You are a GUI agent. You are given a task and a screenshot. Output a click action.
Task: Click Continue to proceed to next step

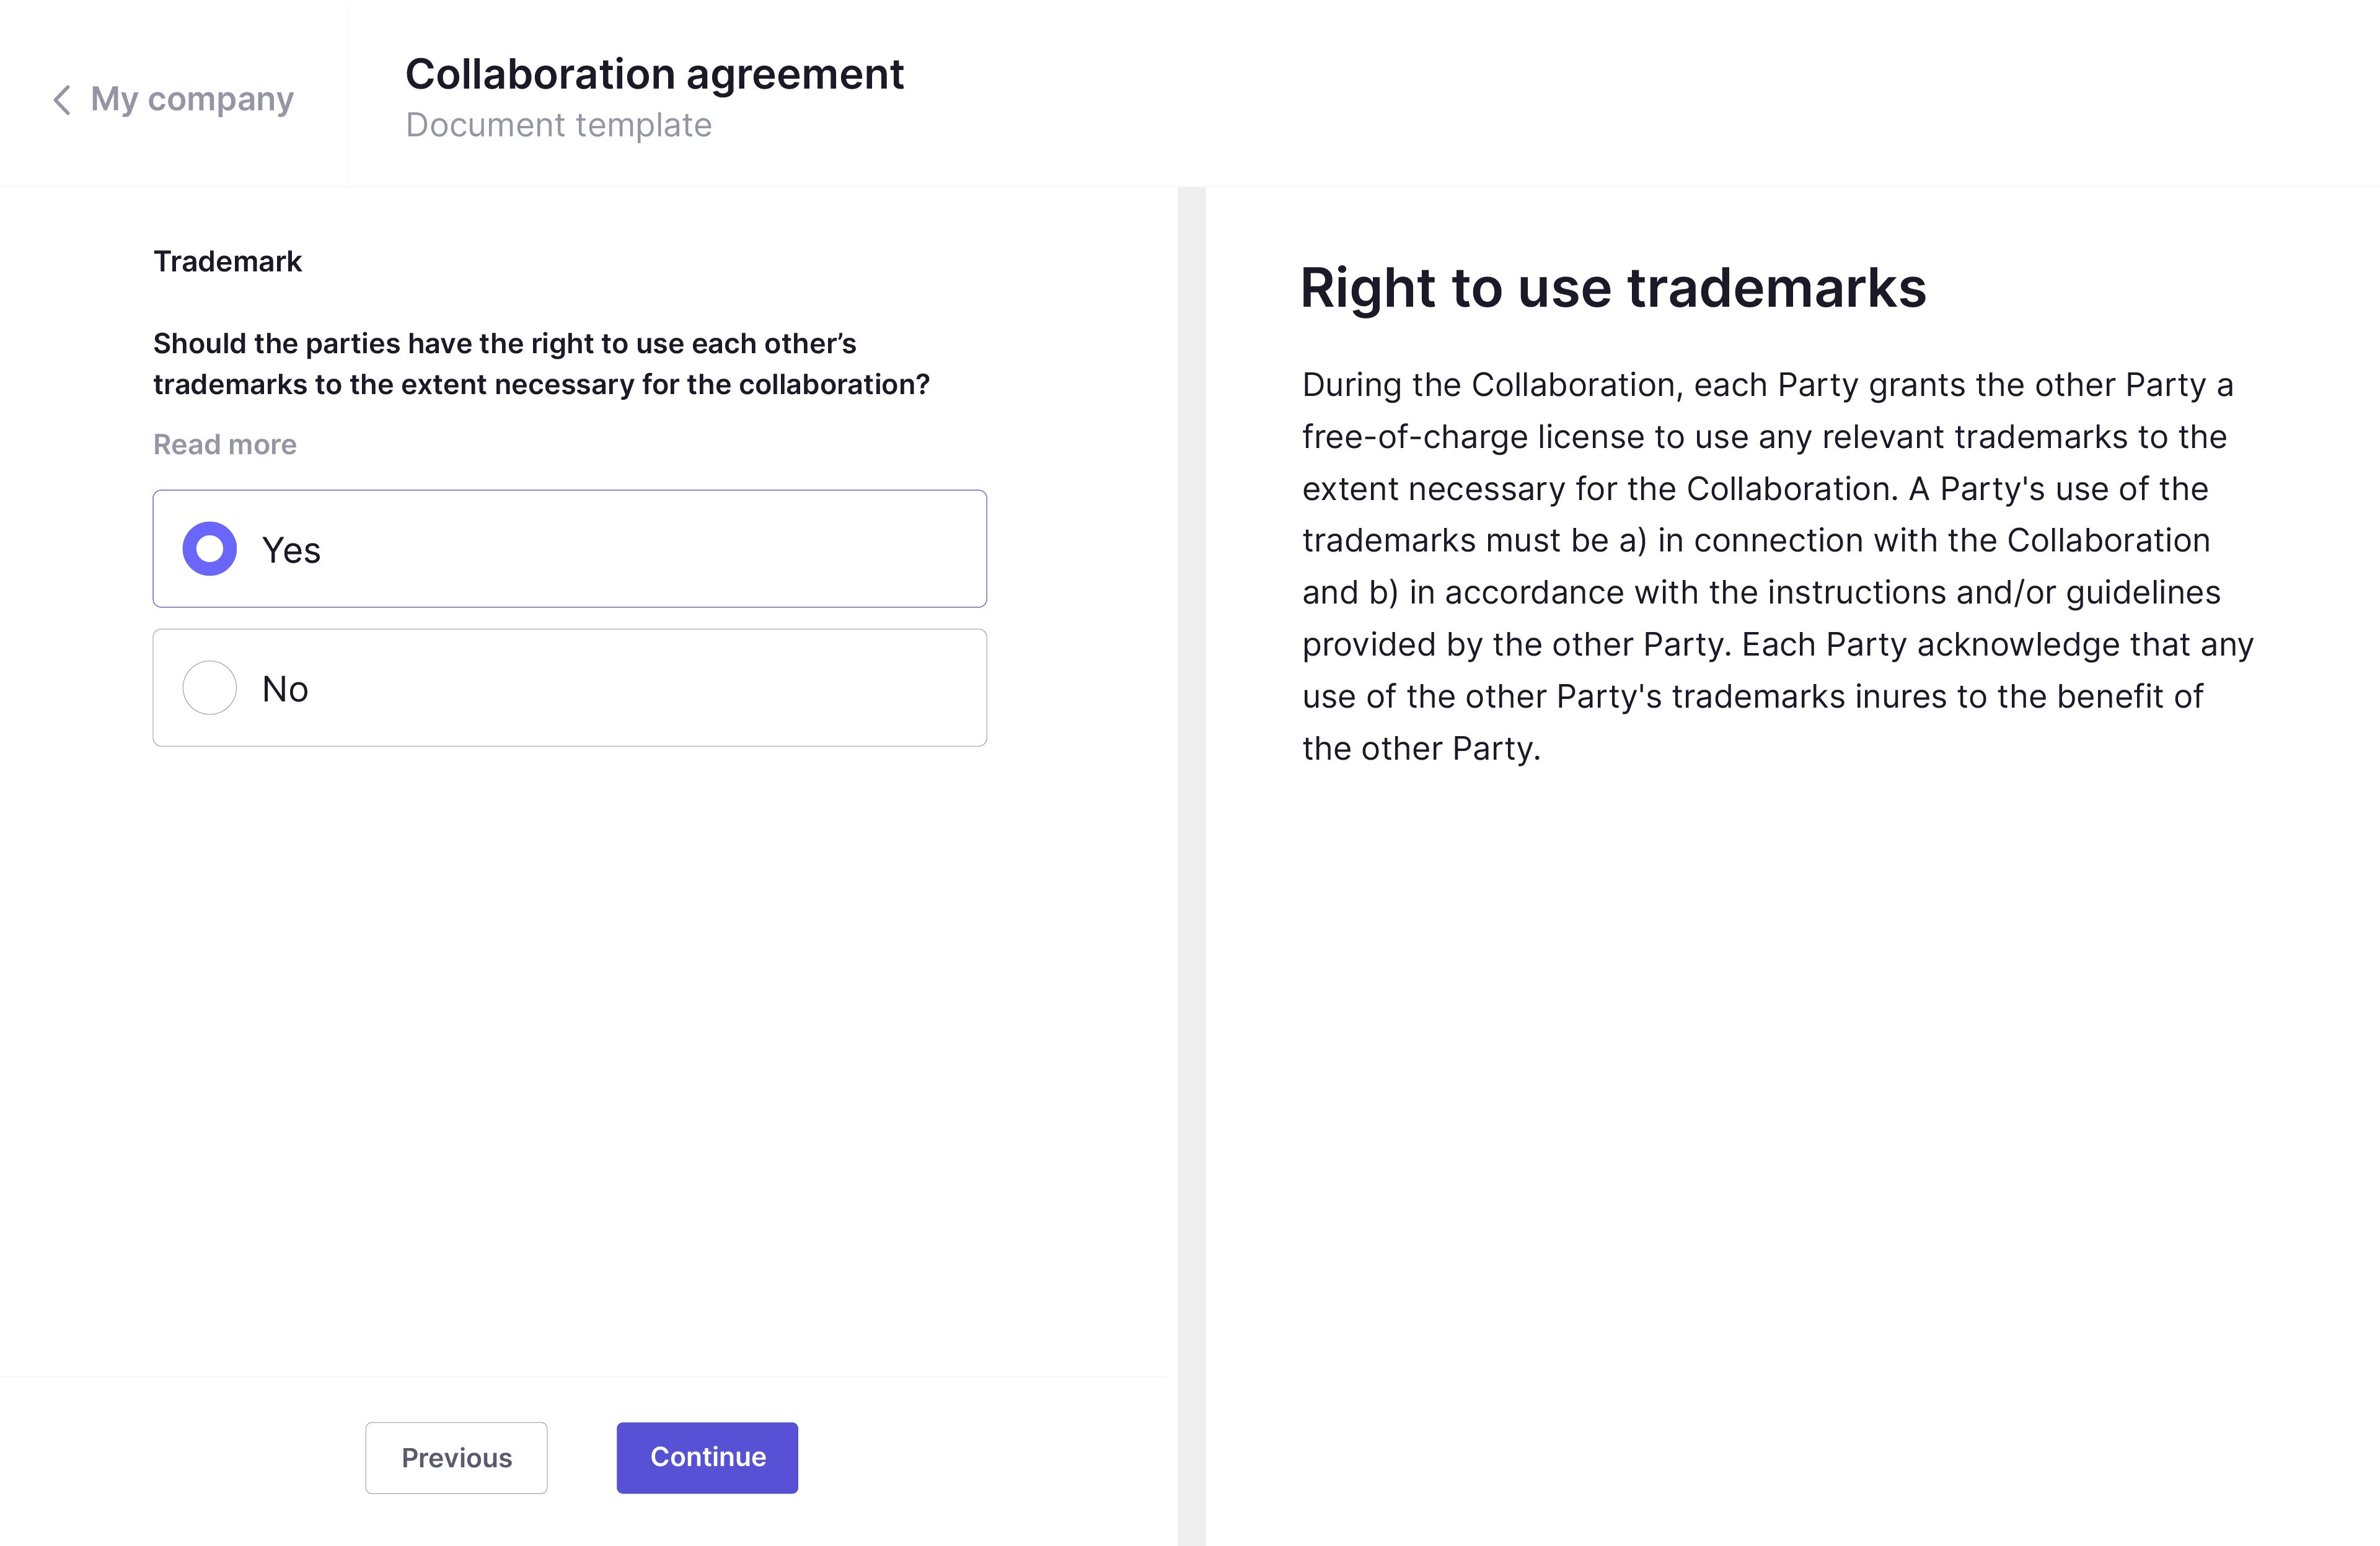point(706,1457)
